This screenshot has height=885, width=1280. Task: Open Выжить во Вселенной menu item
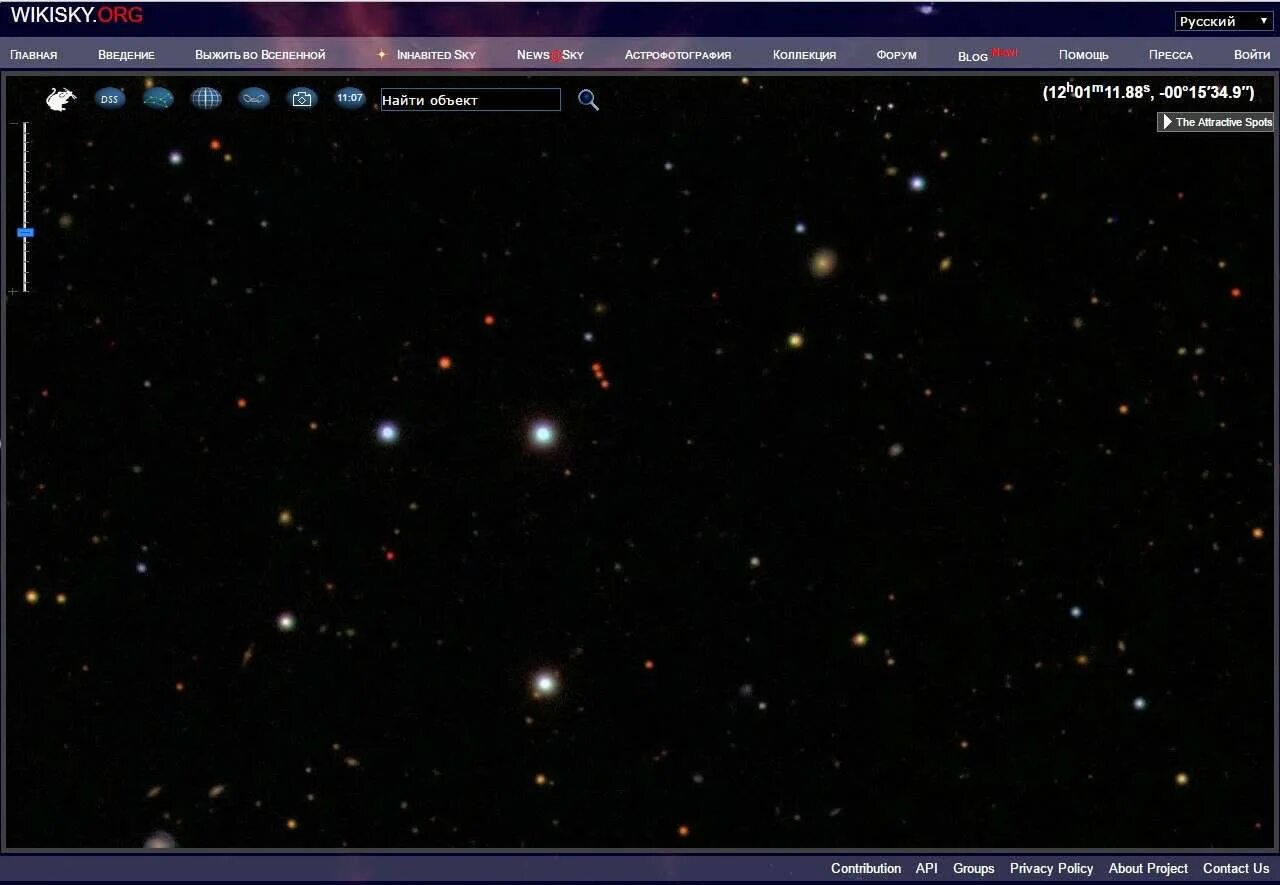pyautogui.click(x=260, y=55)
